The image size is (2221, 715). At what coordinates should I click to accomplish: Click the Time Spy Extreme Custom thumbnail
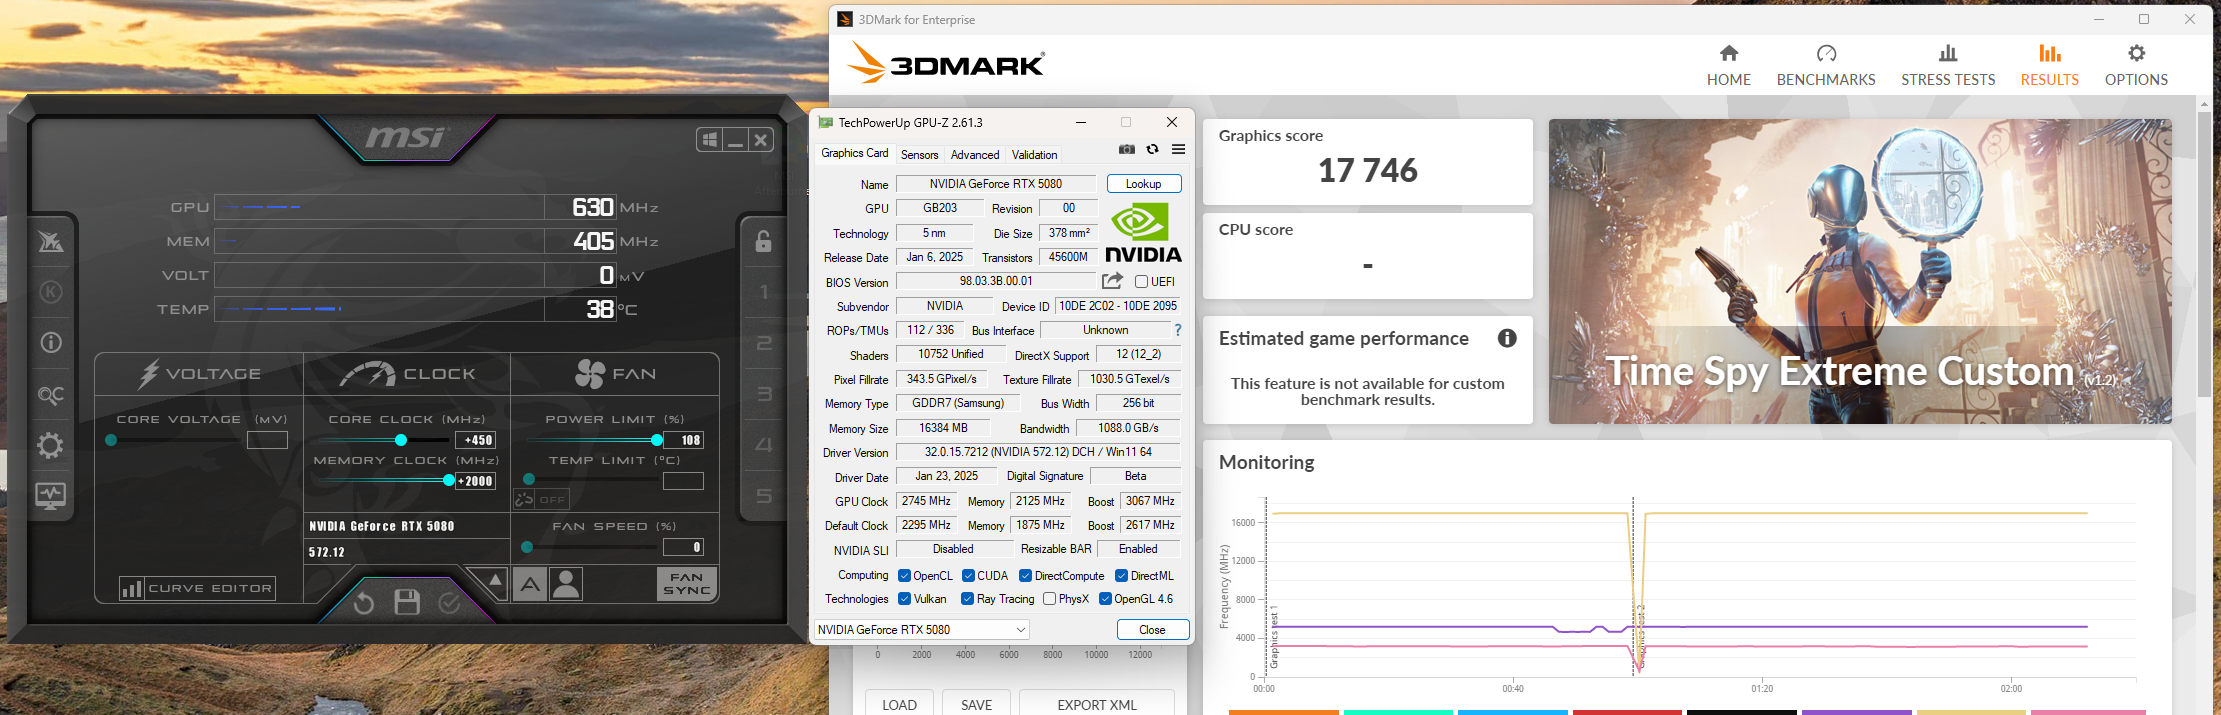(1860, 271)
